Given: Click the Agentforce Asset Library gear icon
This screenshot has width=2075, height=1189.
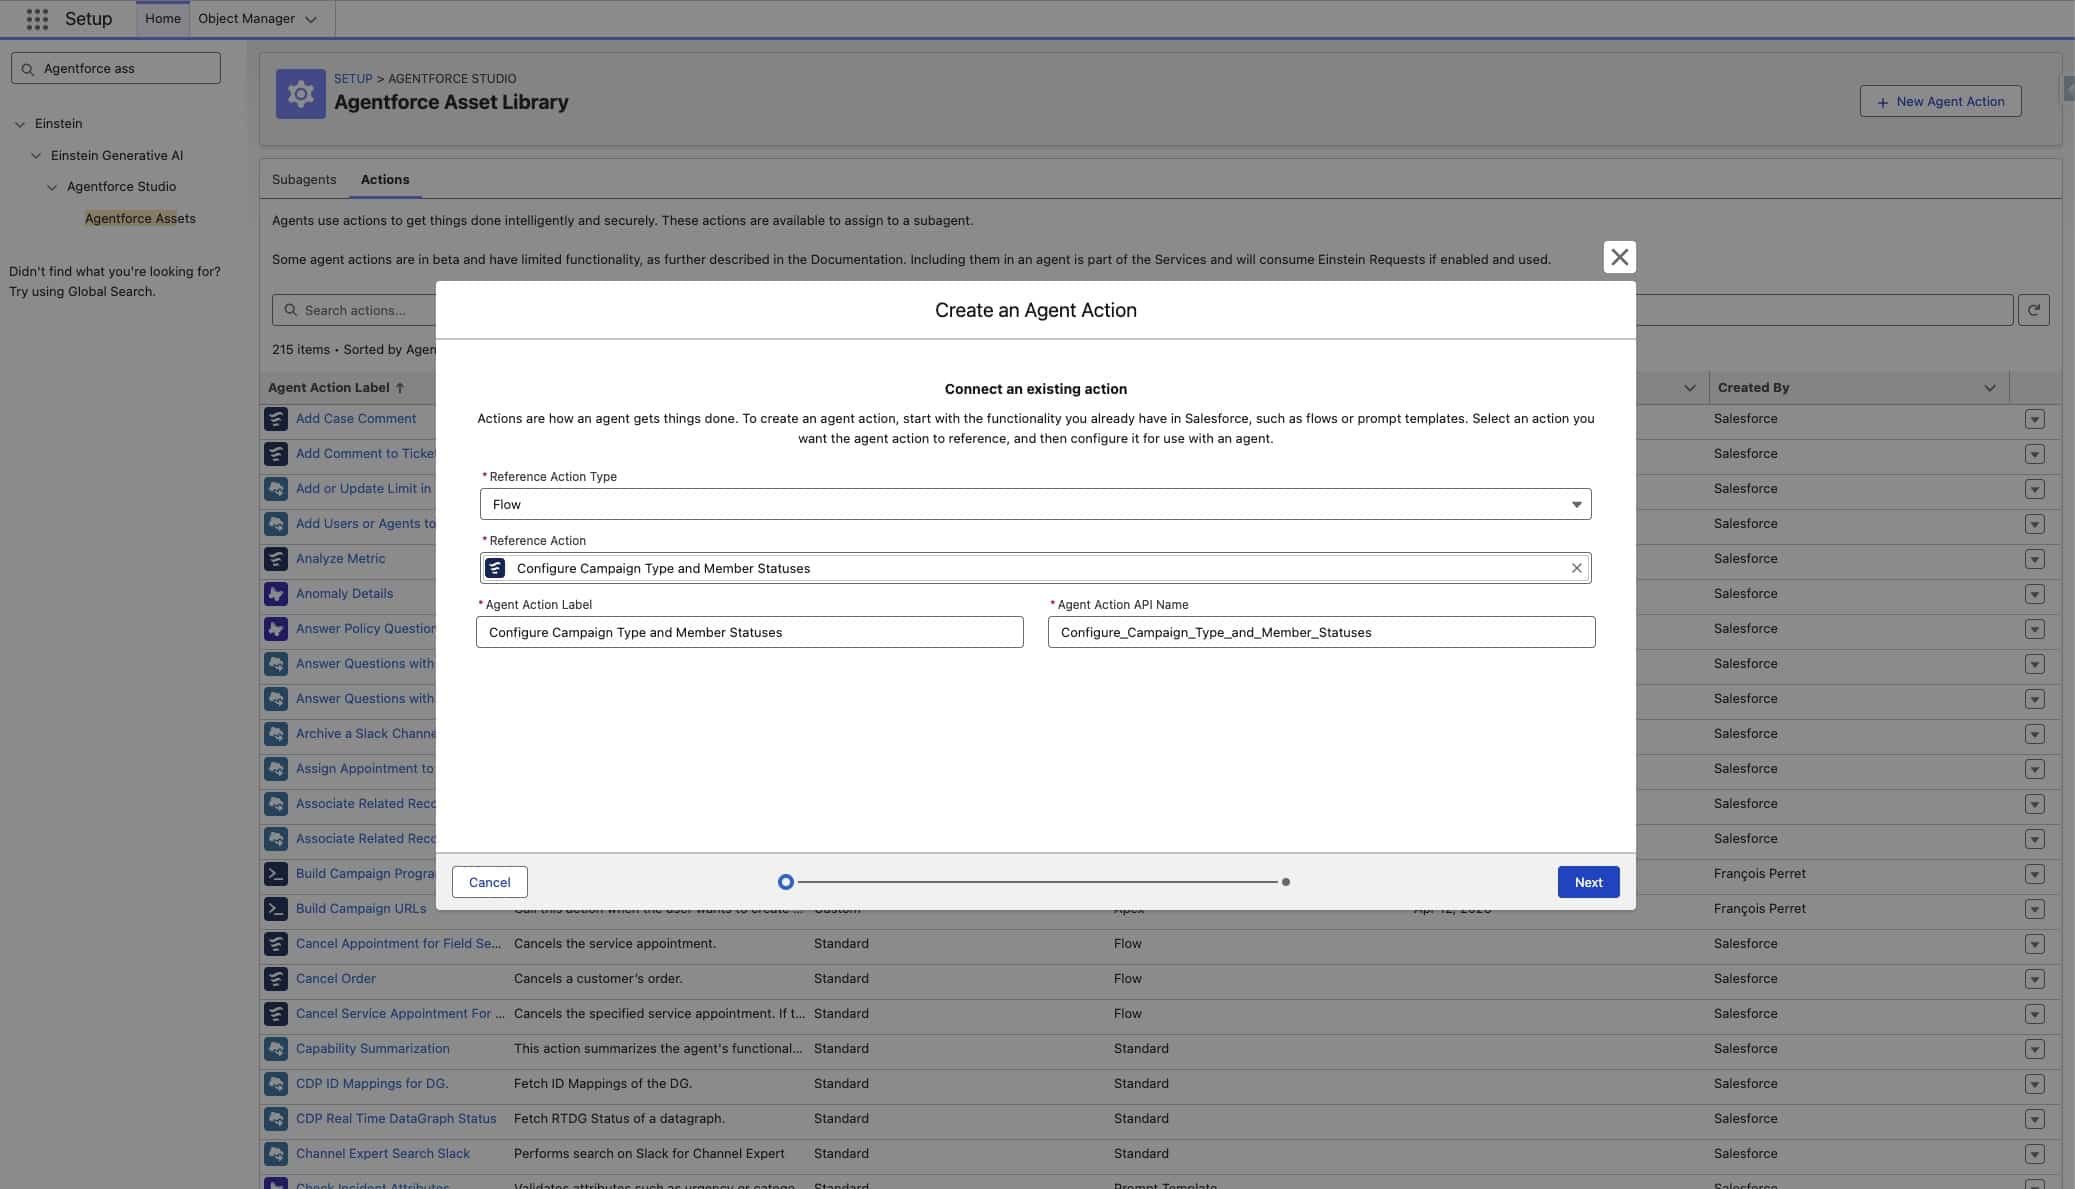Looking at the screenshot, I should pyautogui.click(x=300, y=94).
